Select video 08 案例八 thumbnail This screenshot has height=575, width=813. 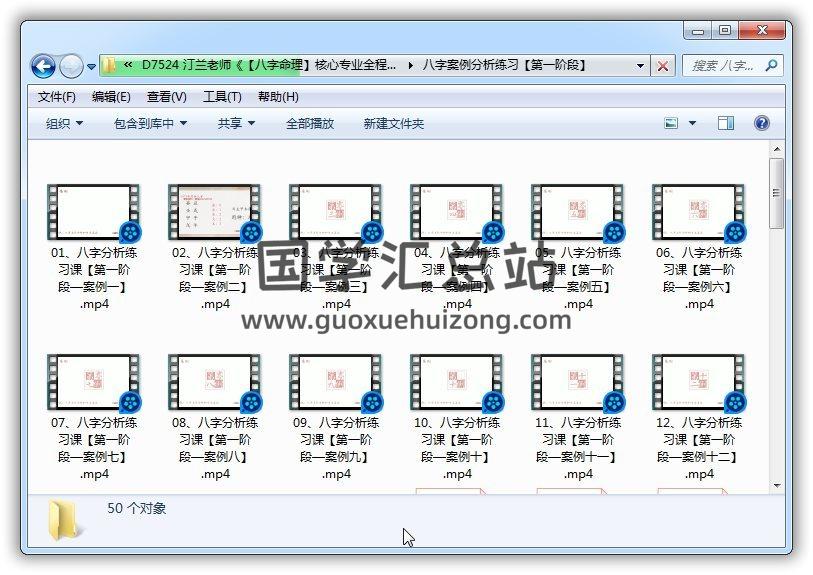(215, 383)
